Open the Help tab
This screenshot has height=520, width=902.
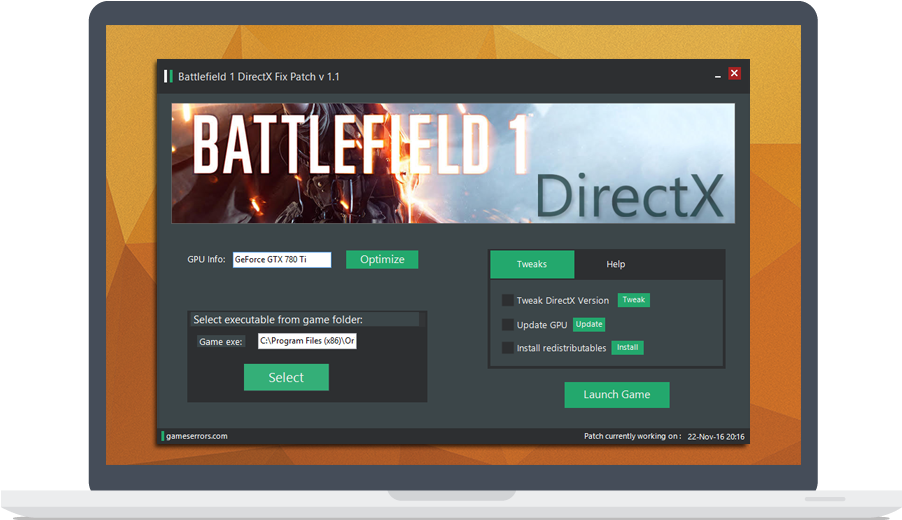pos(616,264)
